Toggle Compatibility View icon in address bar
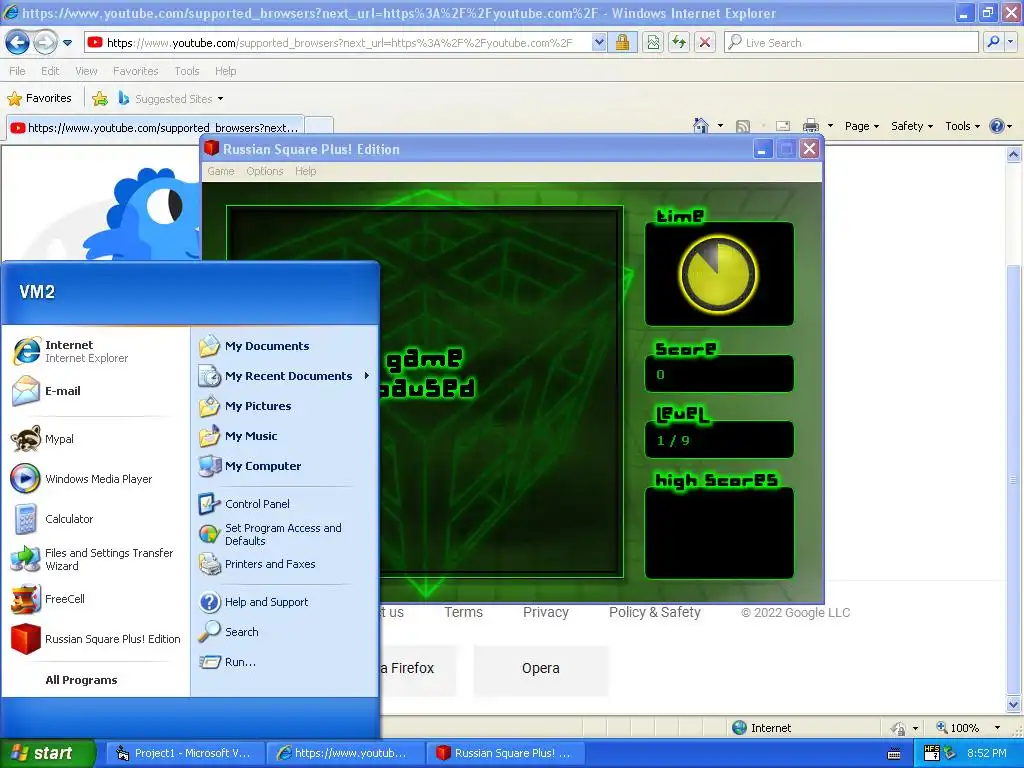This screenshot has height=768, width=1024. tap(653, 43)
